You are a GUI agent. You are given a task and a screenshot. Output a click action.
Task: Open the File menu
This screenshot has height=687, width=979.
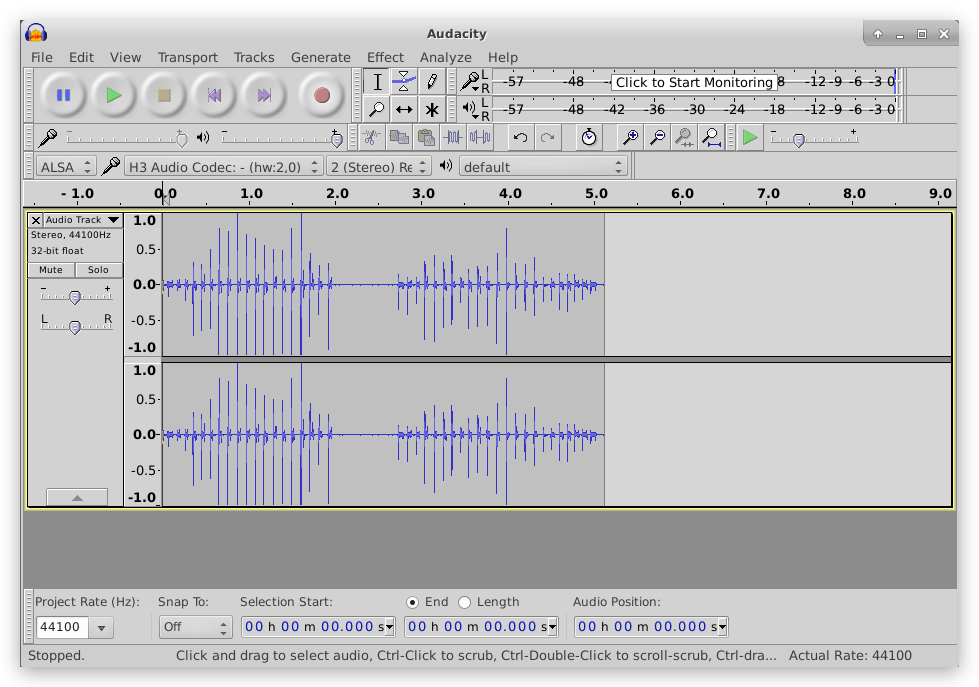[42, 57]
